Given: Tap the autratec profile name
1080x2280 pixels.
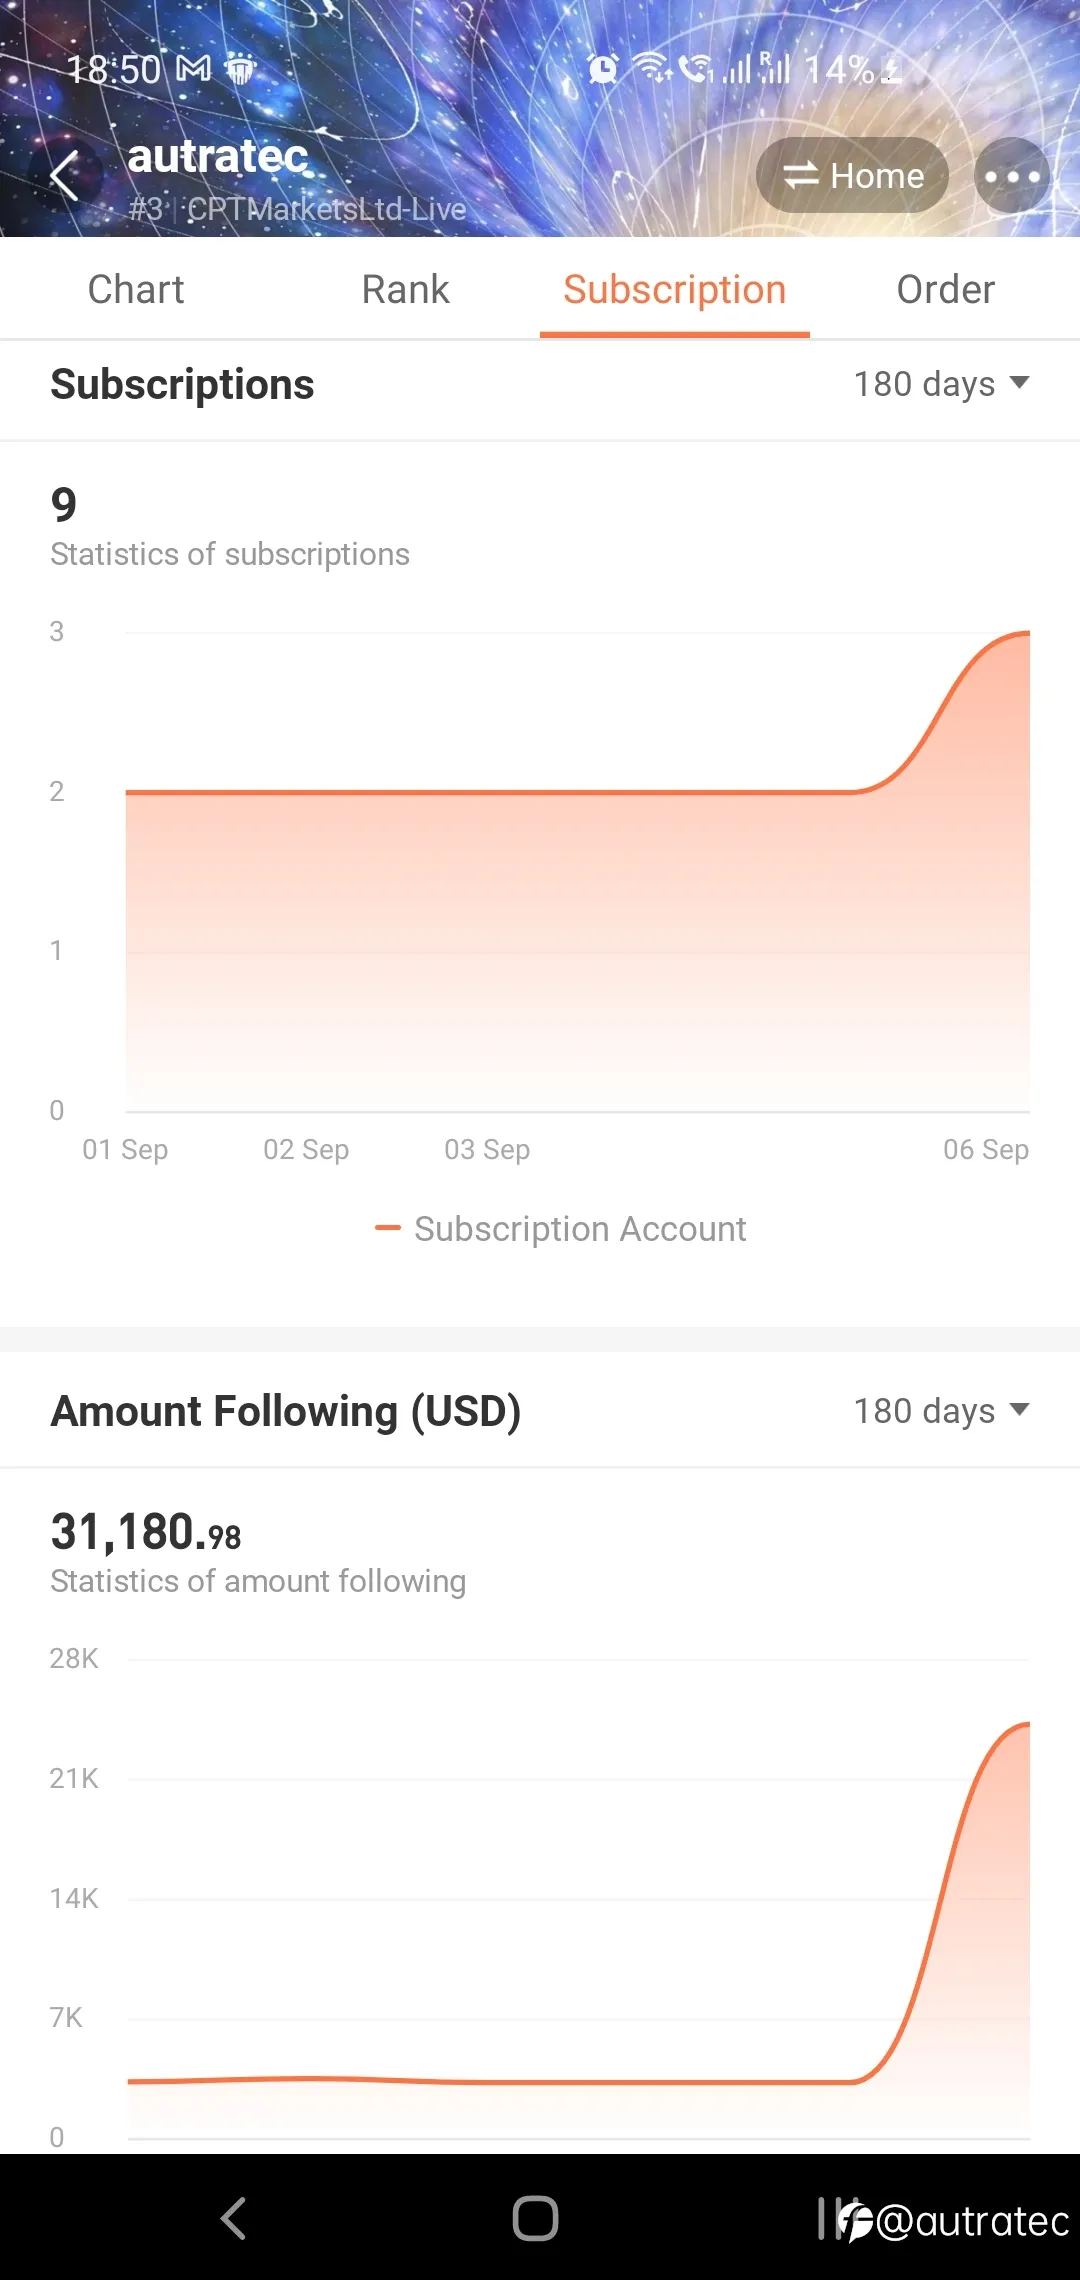Looking at the screenshot, I should pos(218,156).
